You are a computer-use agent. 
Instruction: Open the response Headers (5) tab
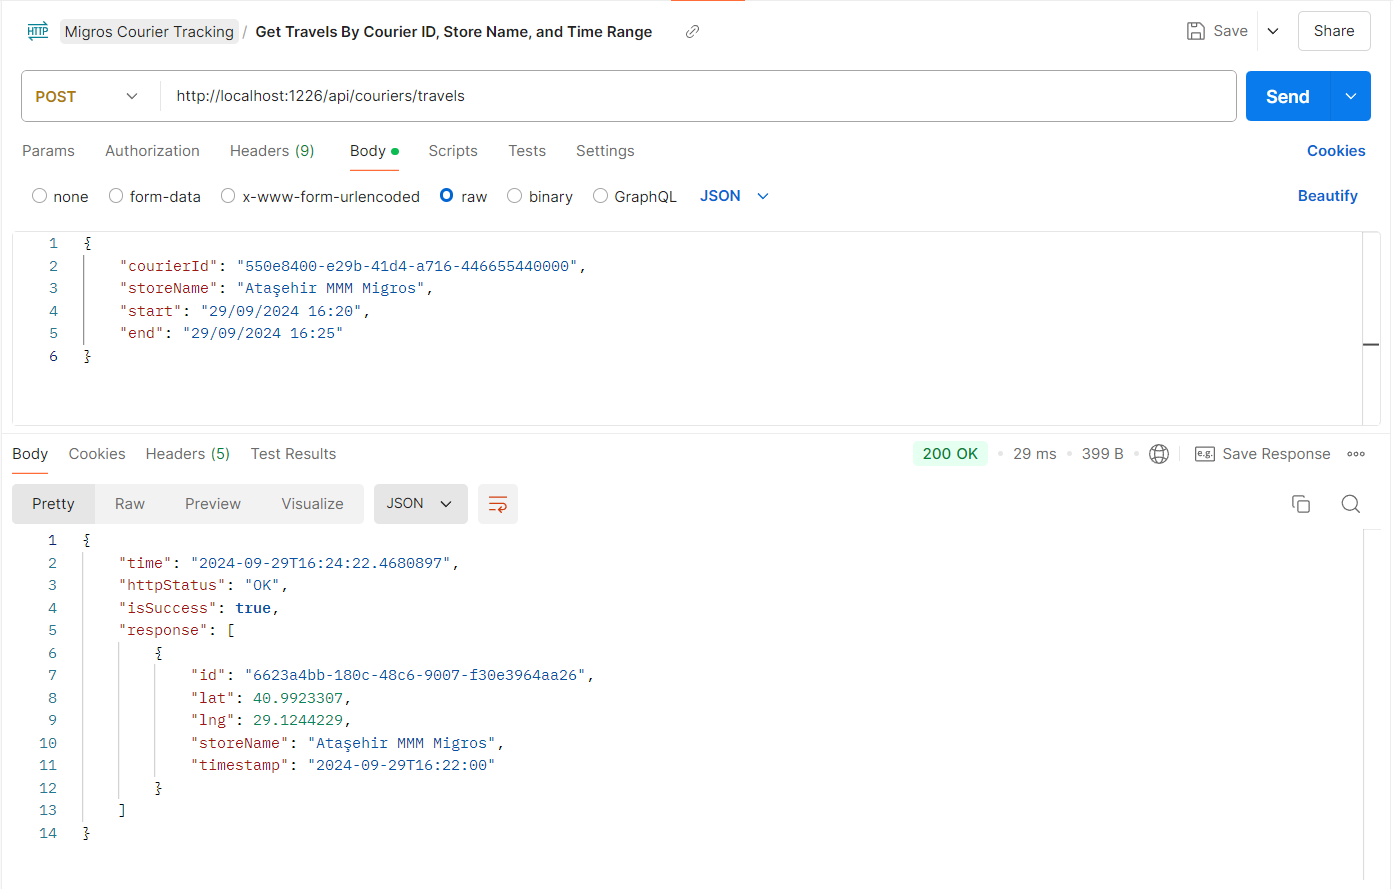pyautogui.click(x=188, y=454)
